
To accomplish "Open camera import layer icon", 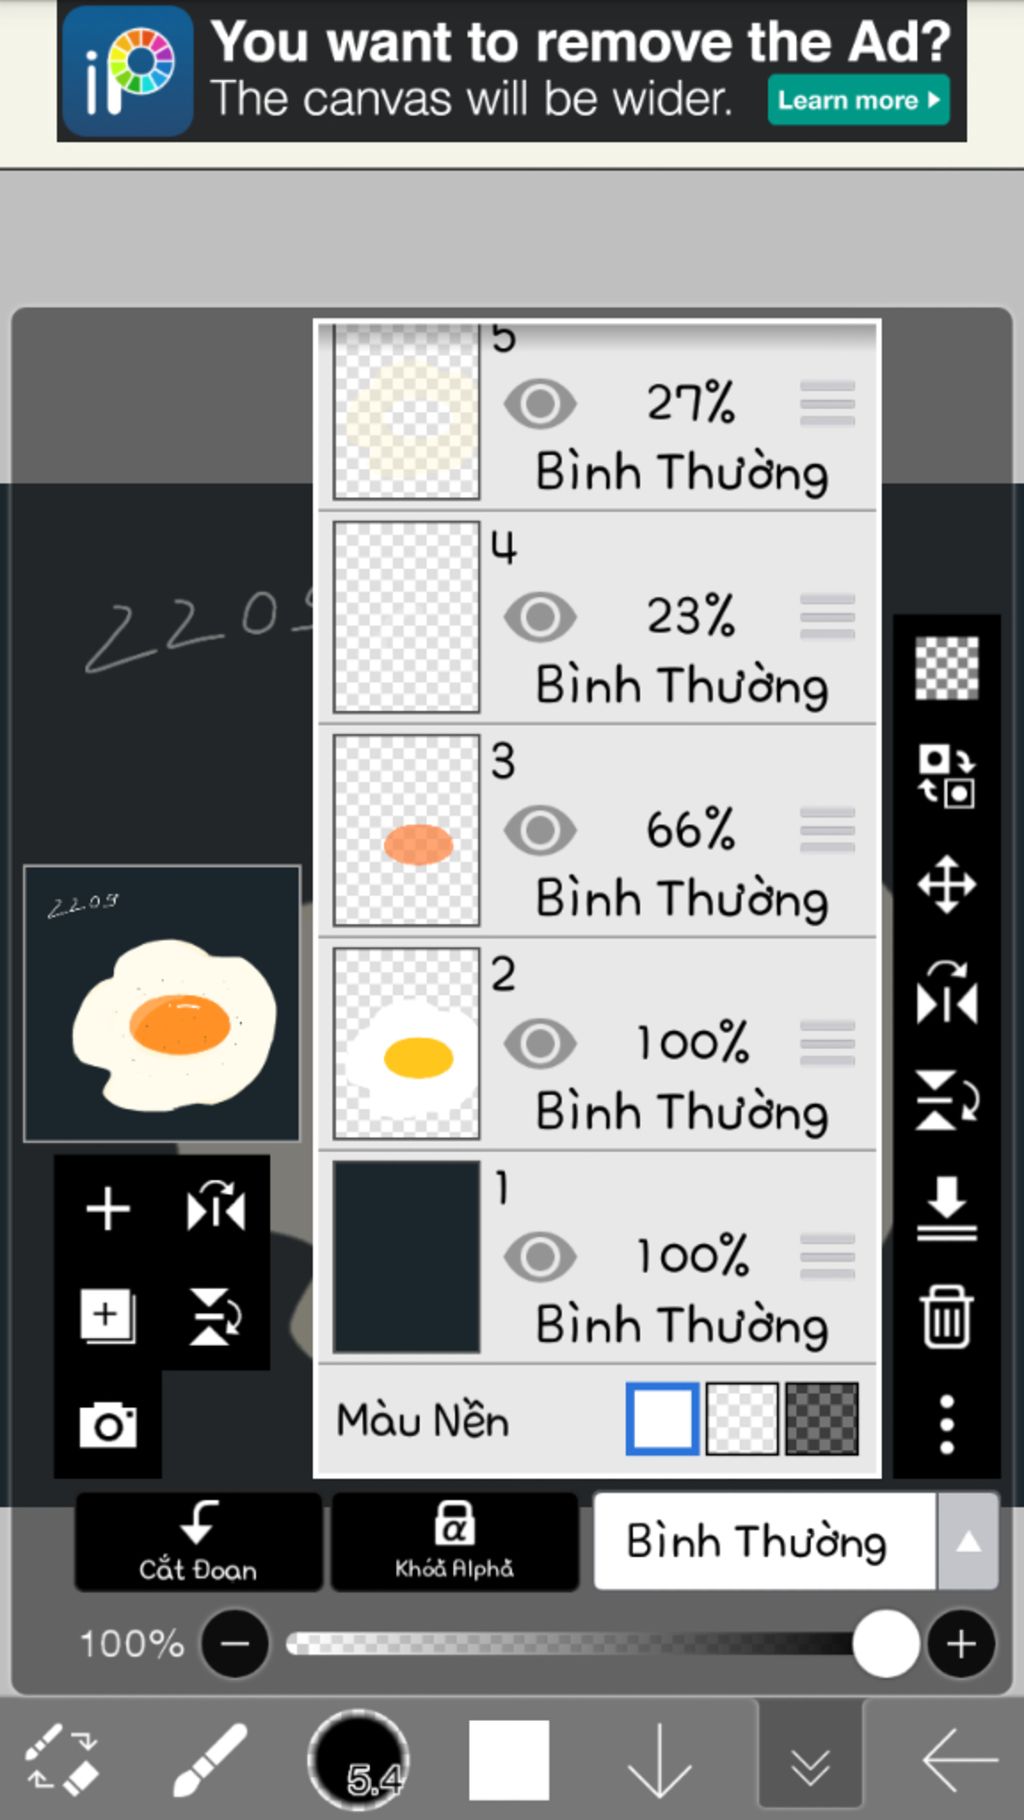I will click(x=108, y=1424).
